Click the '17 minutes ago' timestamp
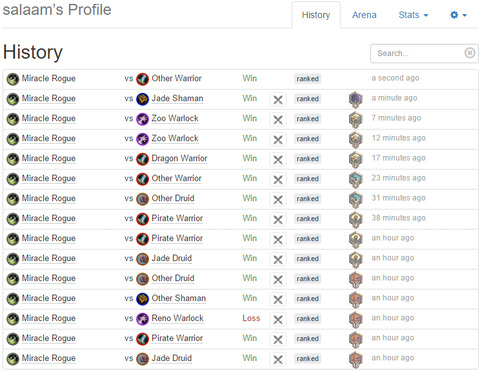Viewport: 480px width, 372px height. click(x=398, y=158)
